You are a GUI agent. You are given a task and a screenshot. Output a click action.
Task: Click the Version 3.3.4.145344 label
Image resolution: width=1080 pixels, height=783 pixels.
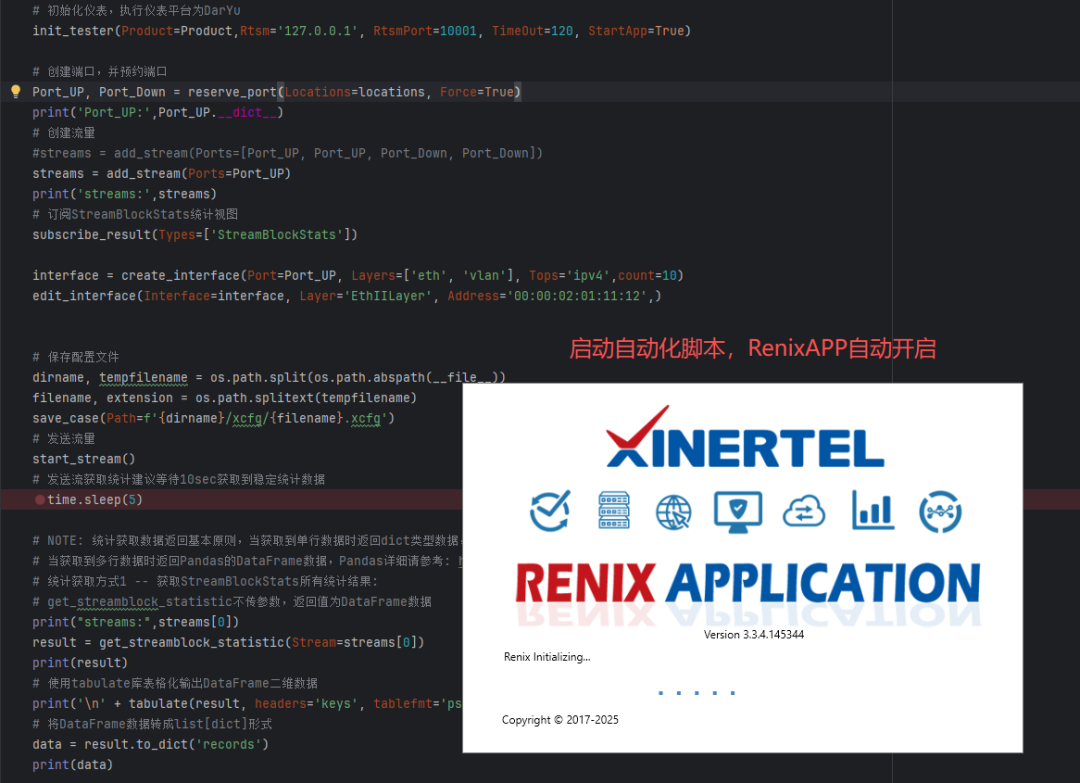click(x=754, y=635)
